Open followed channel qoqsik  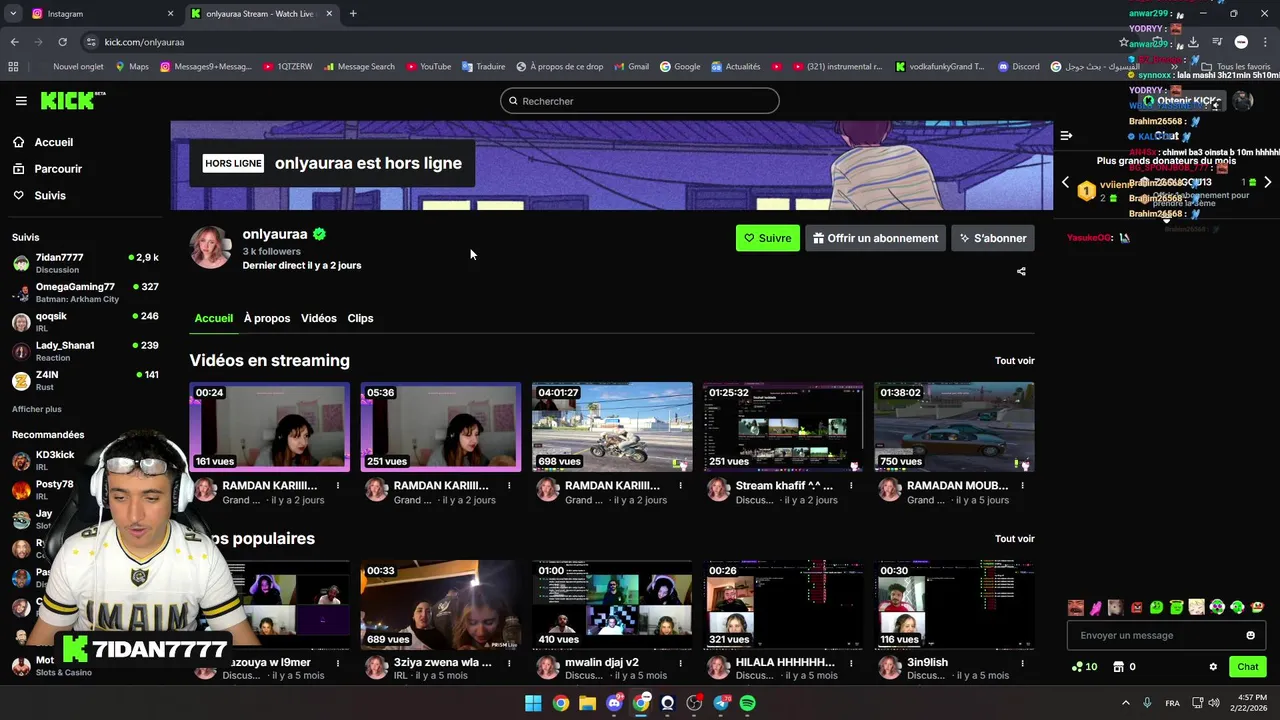point(85,321)
